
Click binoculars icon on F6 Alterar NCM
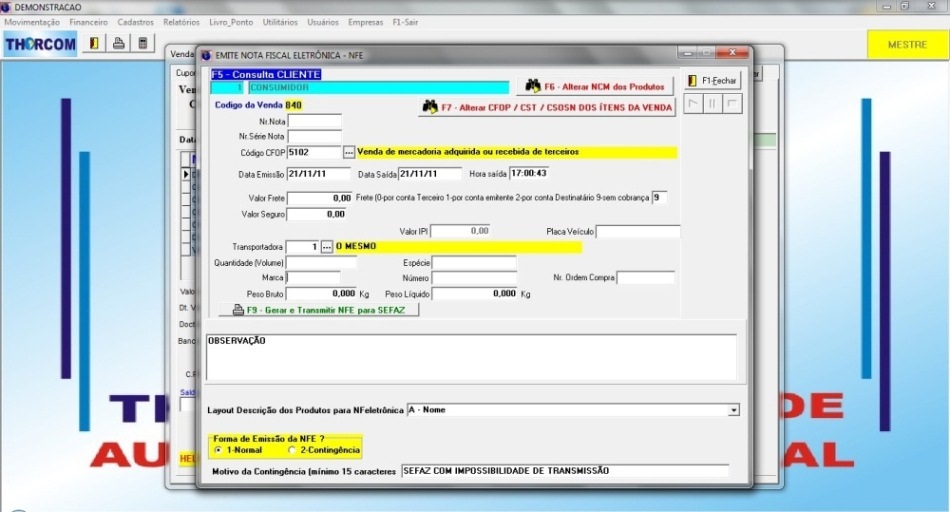[532, 87]
